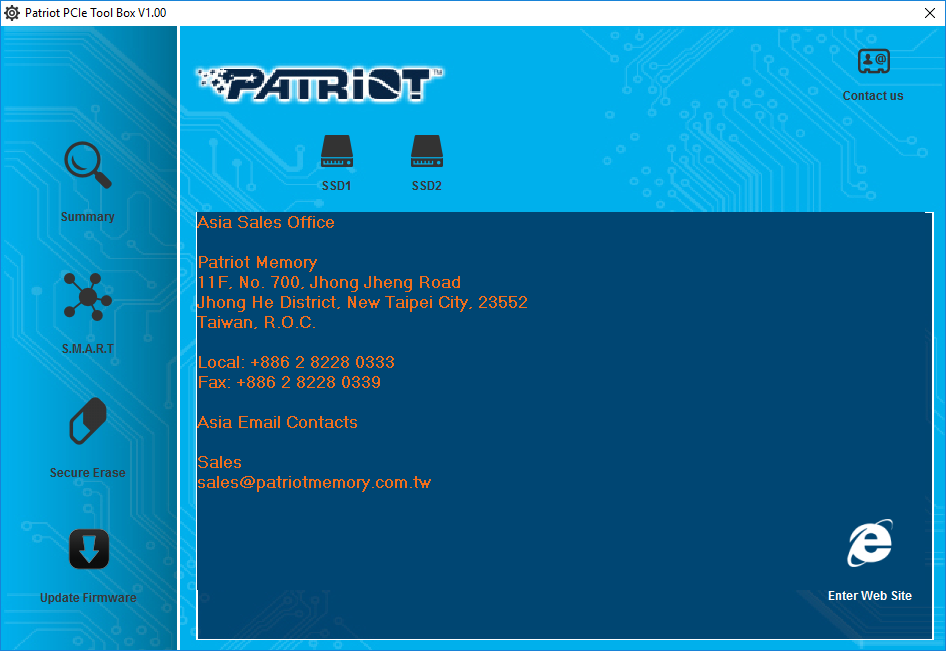Click the '11F, No. 700, Jhong Jheng Road' line
946x651 pixels.
pos(329,282)
